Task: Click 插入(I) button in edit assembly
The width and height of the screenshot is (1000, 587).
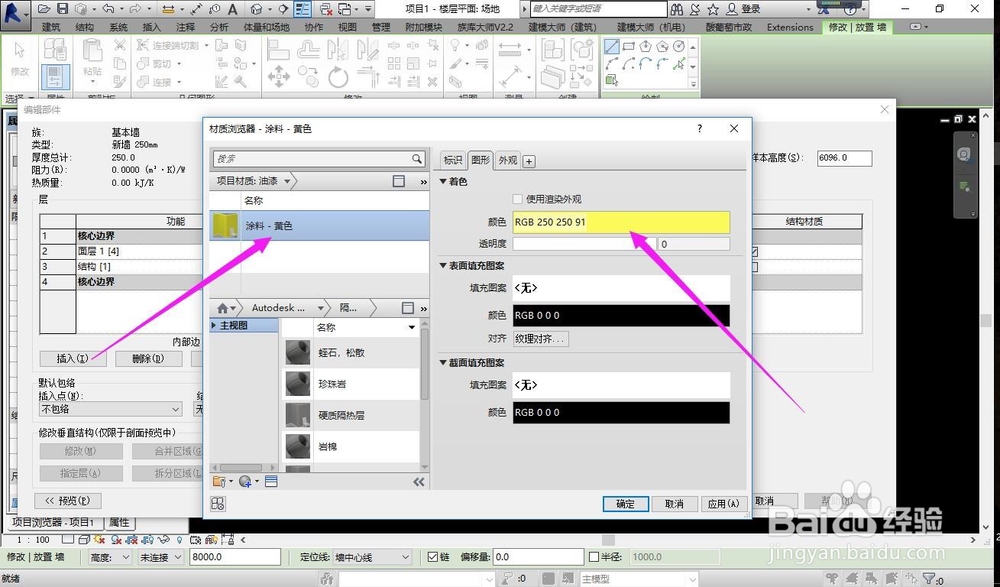Action: pyautogui.click(x=73, y=359)
